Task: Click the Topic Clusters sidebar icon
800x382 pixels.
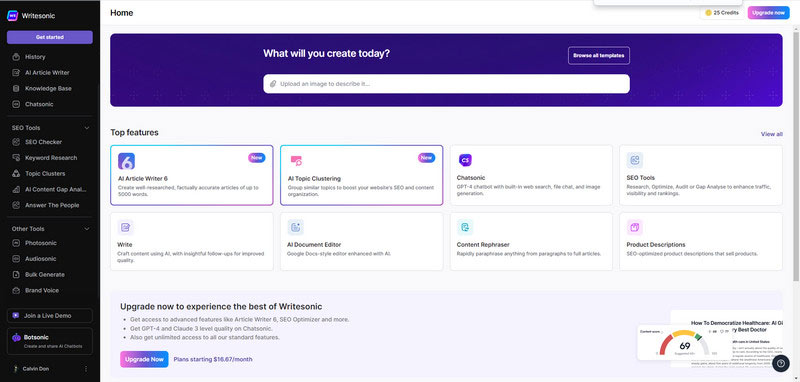Action: tap(16, 173)
